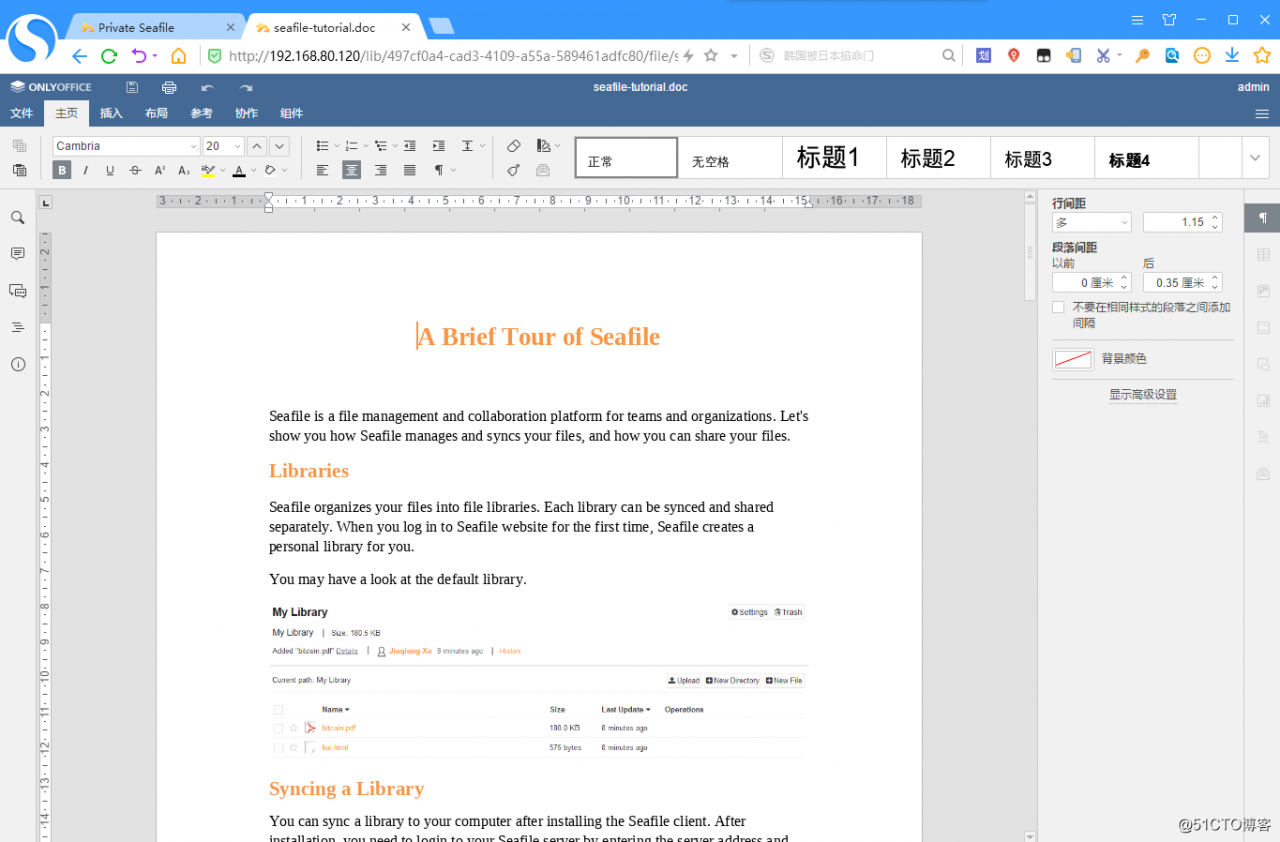Screen dimensions: 1280x842
Task: Click the 显示高级设置 link
Action: click(x=1143, y=394)
